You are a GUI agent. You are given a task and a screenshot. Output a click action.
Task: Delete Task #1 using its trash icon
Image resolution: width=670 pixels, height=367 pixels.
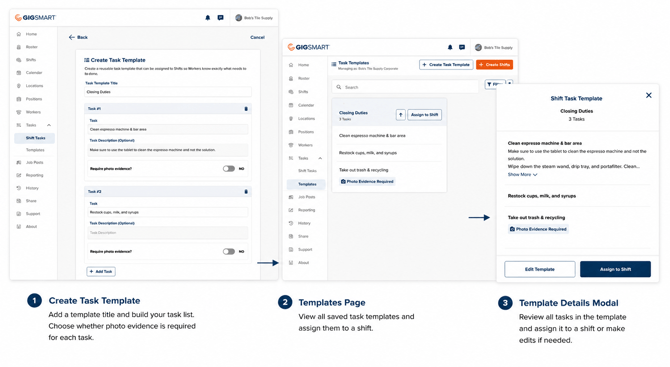(x=246, y=109)
